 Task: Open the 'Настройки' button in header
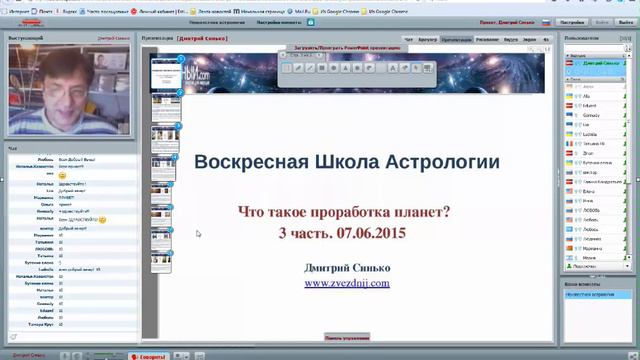[x=572, y=22]
